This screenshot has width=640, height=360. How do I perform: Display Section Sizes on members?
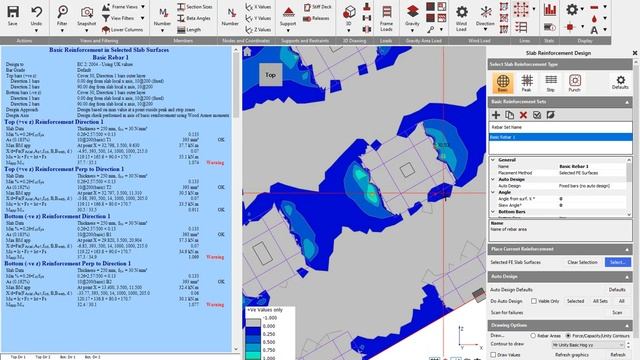(195, 7)
